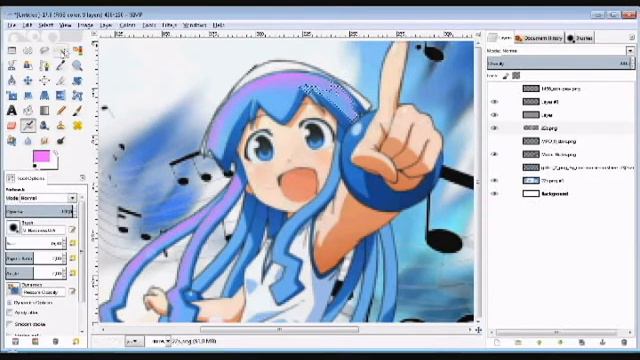Select the Alignment tool
Image resolution: width=640 pixels, height=360 pixels.
click(44, 80)
